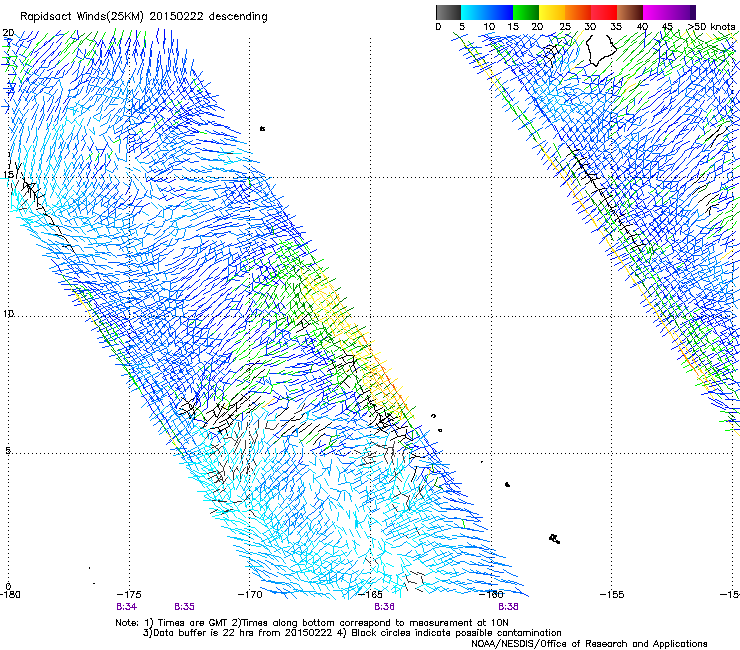Click the '>50 knots' legend label
This screenshot has height=650, width=740.
tap(711, 26)
